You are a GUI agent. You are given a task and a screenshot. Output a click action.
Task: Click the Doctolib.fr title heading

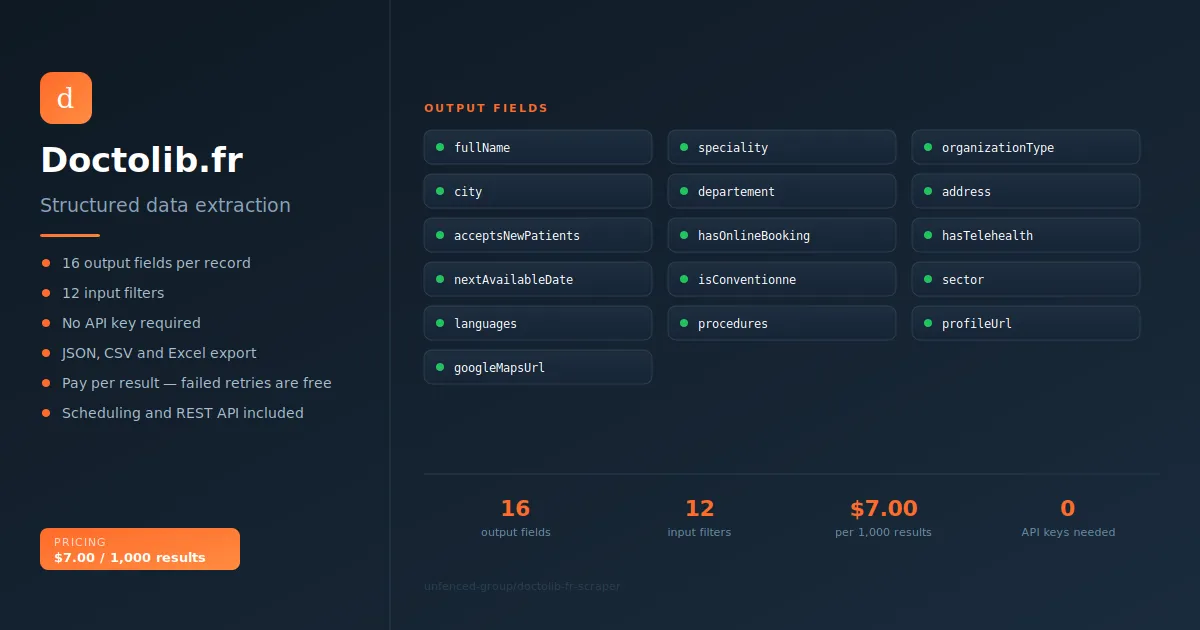pyautogui.click(x=141, y=160)
